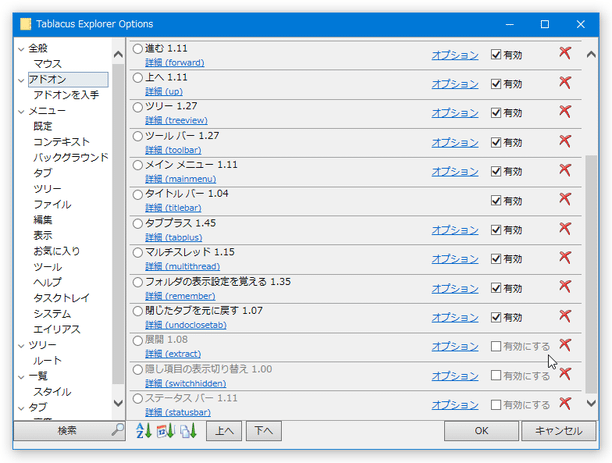Delete the タイトル バー (titlebar) addon red X
The image size is (612, 463).
pyautogui.click(x=565, y=199)
